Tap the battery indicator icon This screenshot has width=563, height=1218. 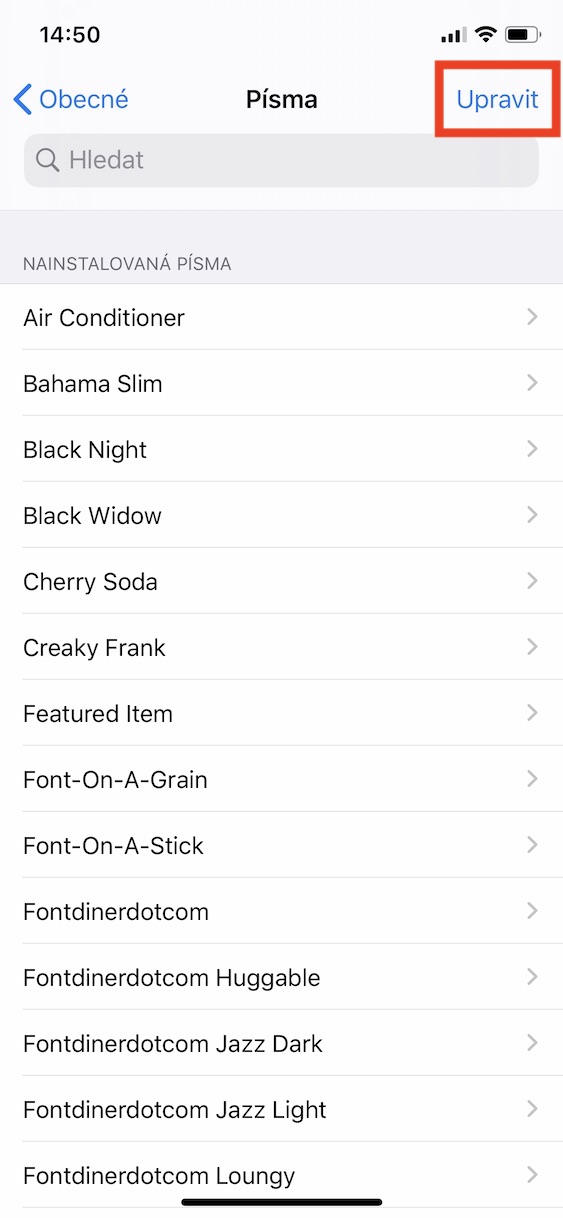pyautogui.click(x=523, y=35)
